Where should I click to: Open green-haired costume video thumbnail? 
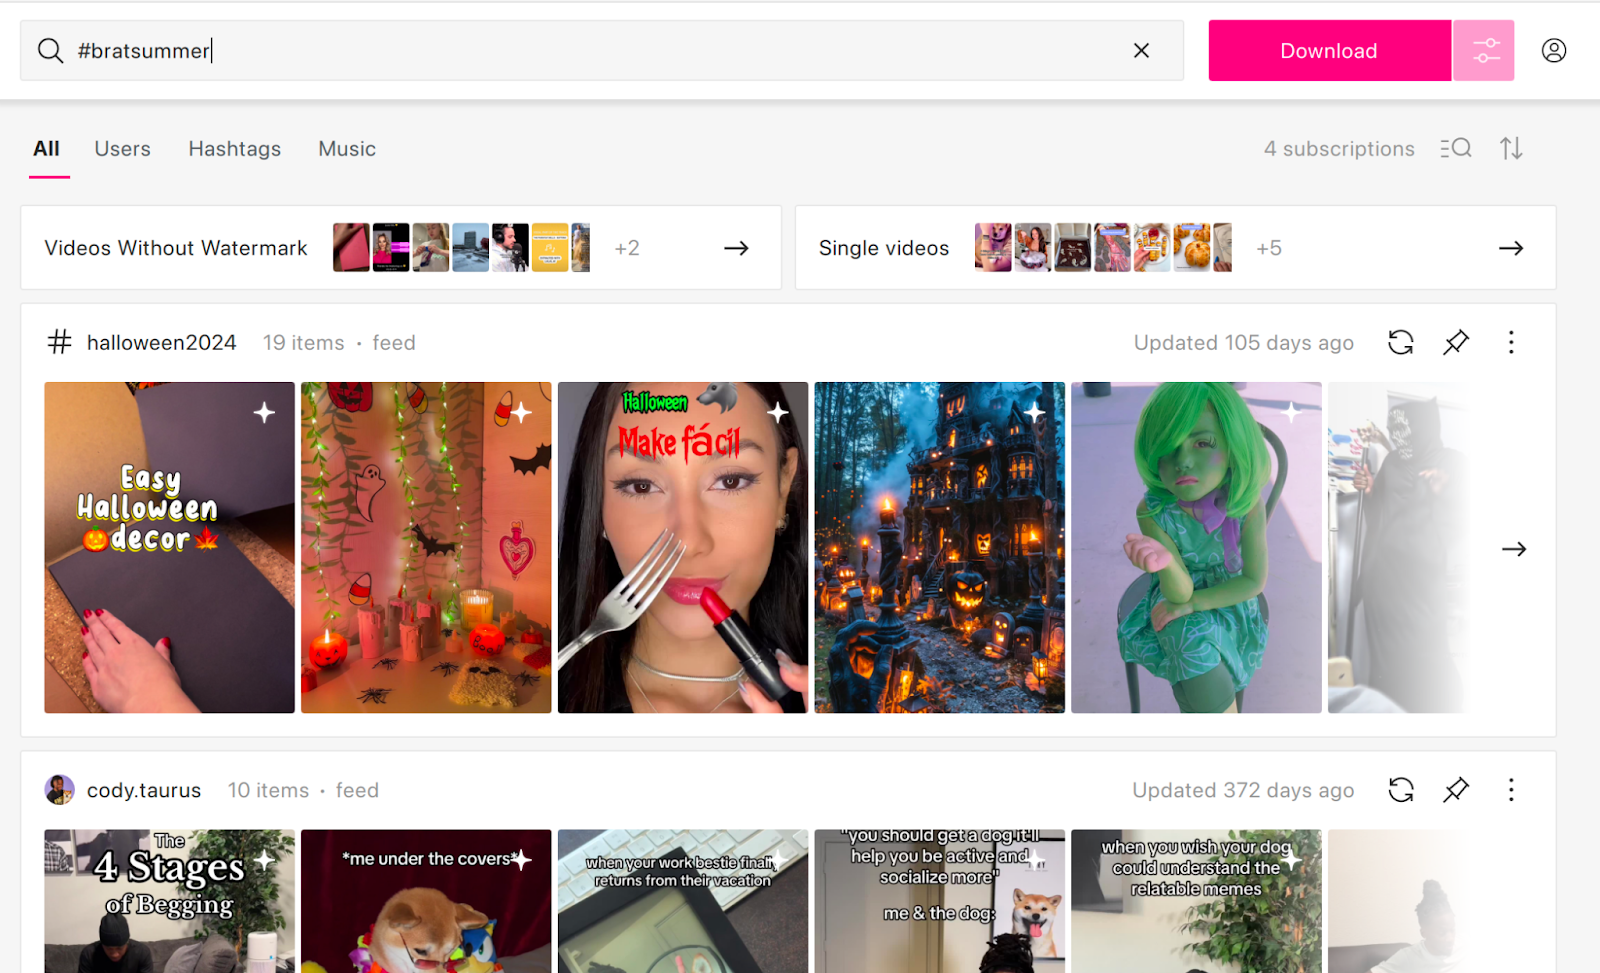(1196, 547)
